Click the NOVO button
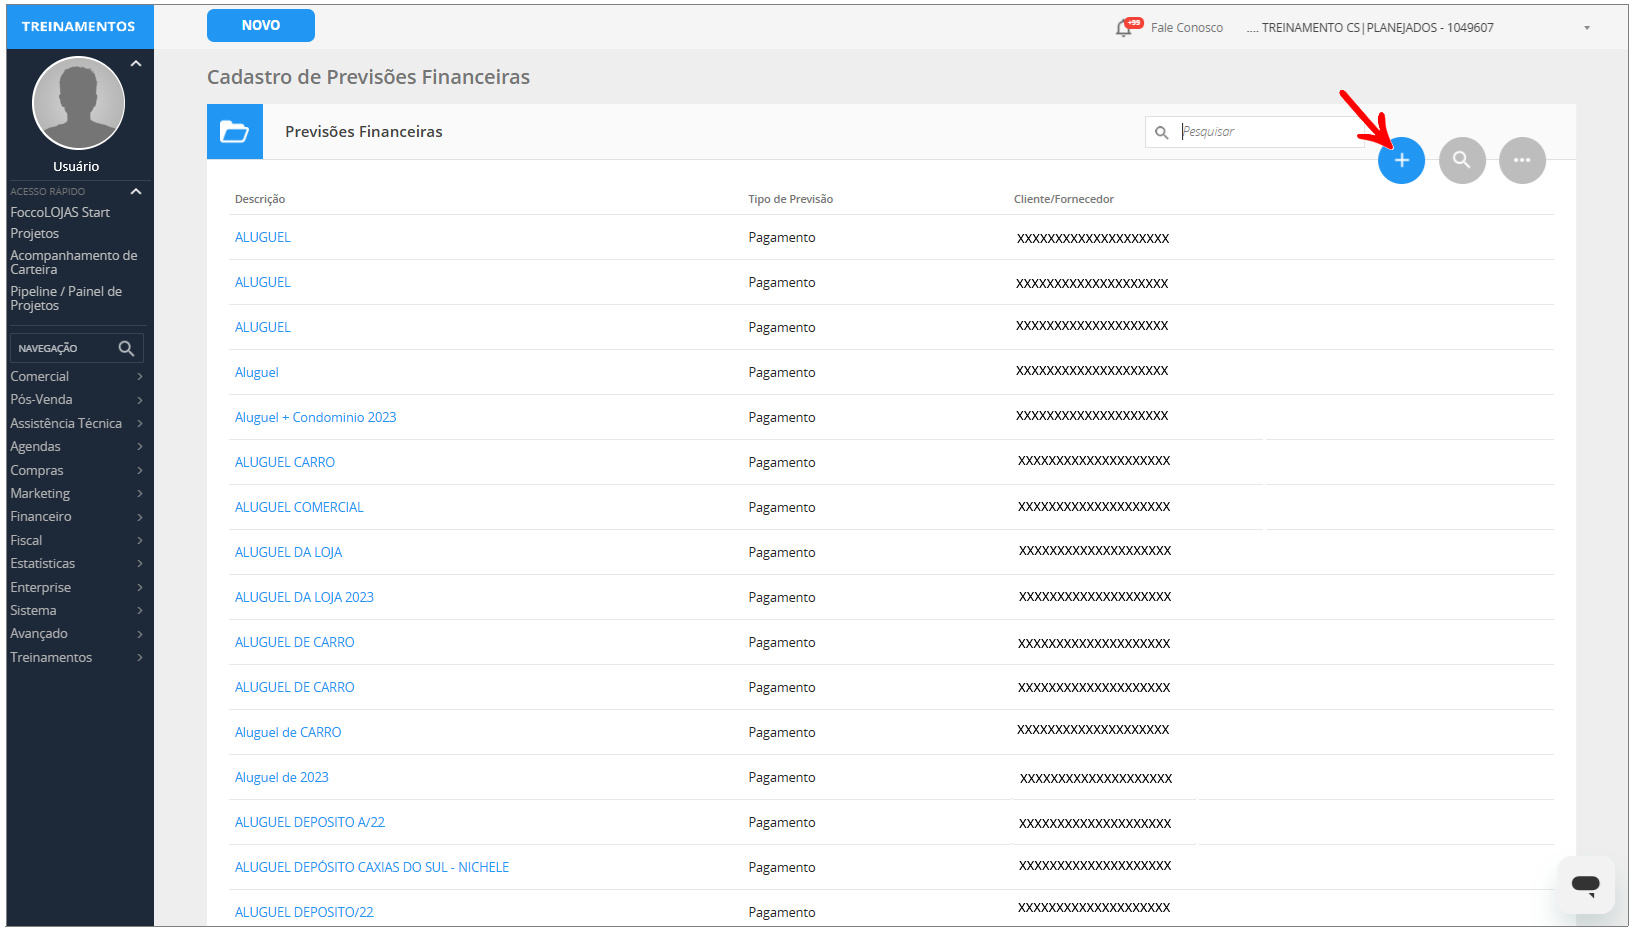 (261, 26)
